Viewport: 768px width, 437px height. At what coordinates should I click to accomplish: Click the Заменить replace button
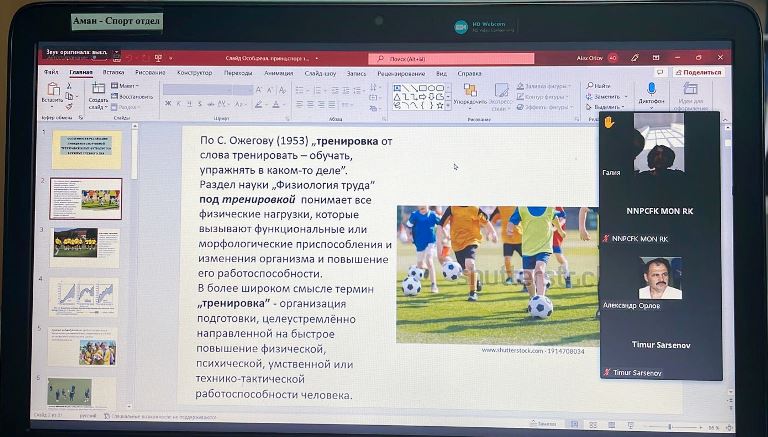click(x=603, y=97)
